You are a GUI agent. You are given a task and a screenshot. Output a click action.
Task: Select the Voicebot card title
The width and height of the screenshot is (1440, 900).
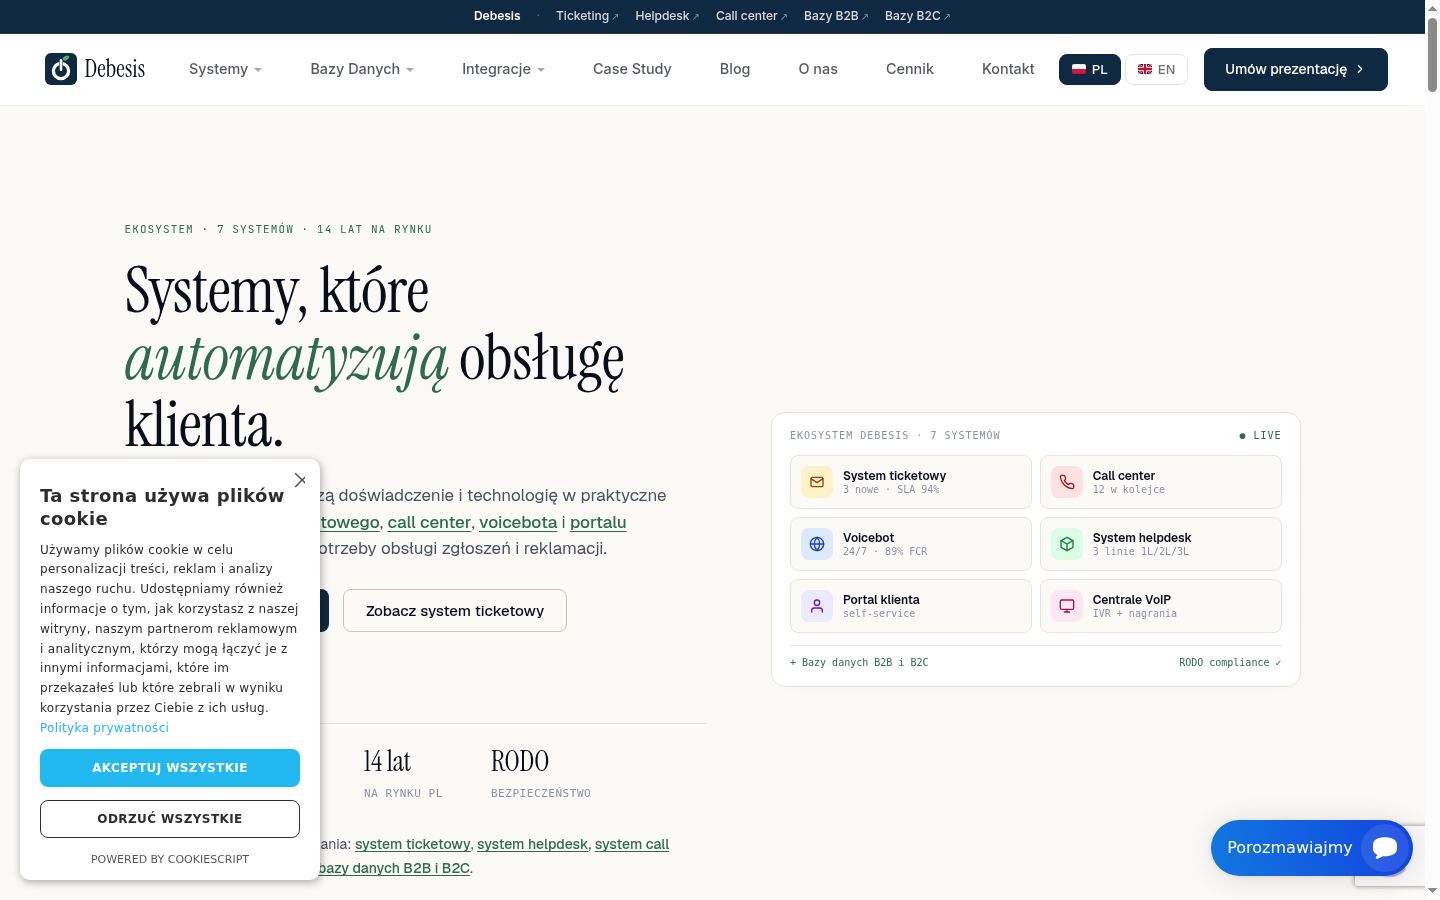click(x=868, y=538)
